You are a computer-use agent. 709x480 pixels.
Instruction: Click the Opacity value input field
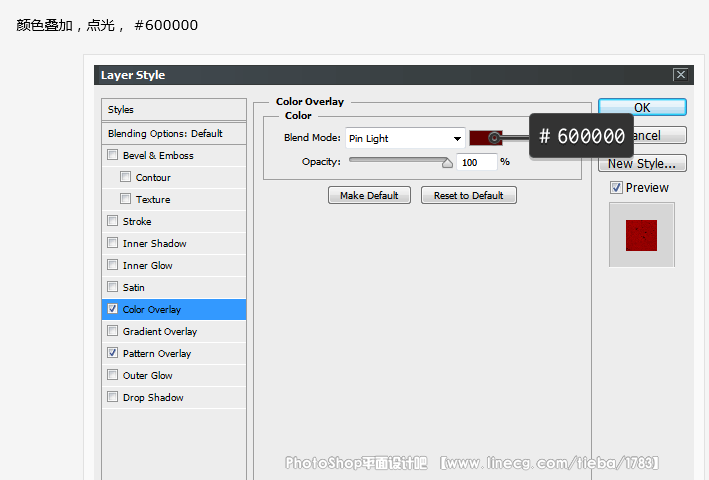coord(477,162)
